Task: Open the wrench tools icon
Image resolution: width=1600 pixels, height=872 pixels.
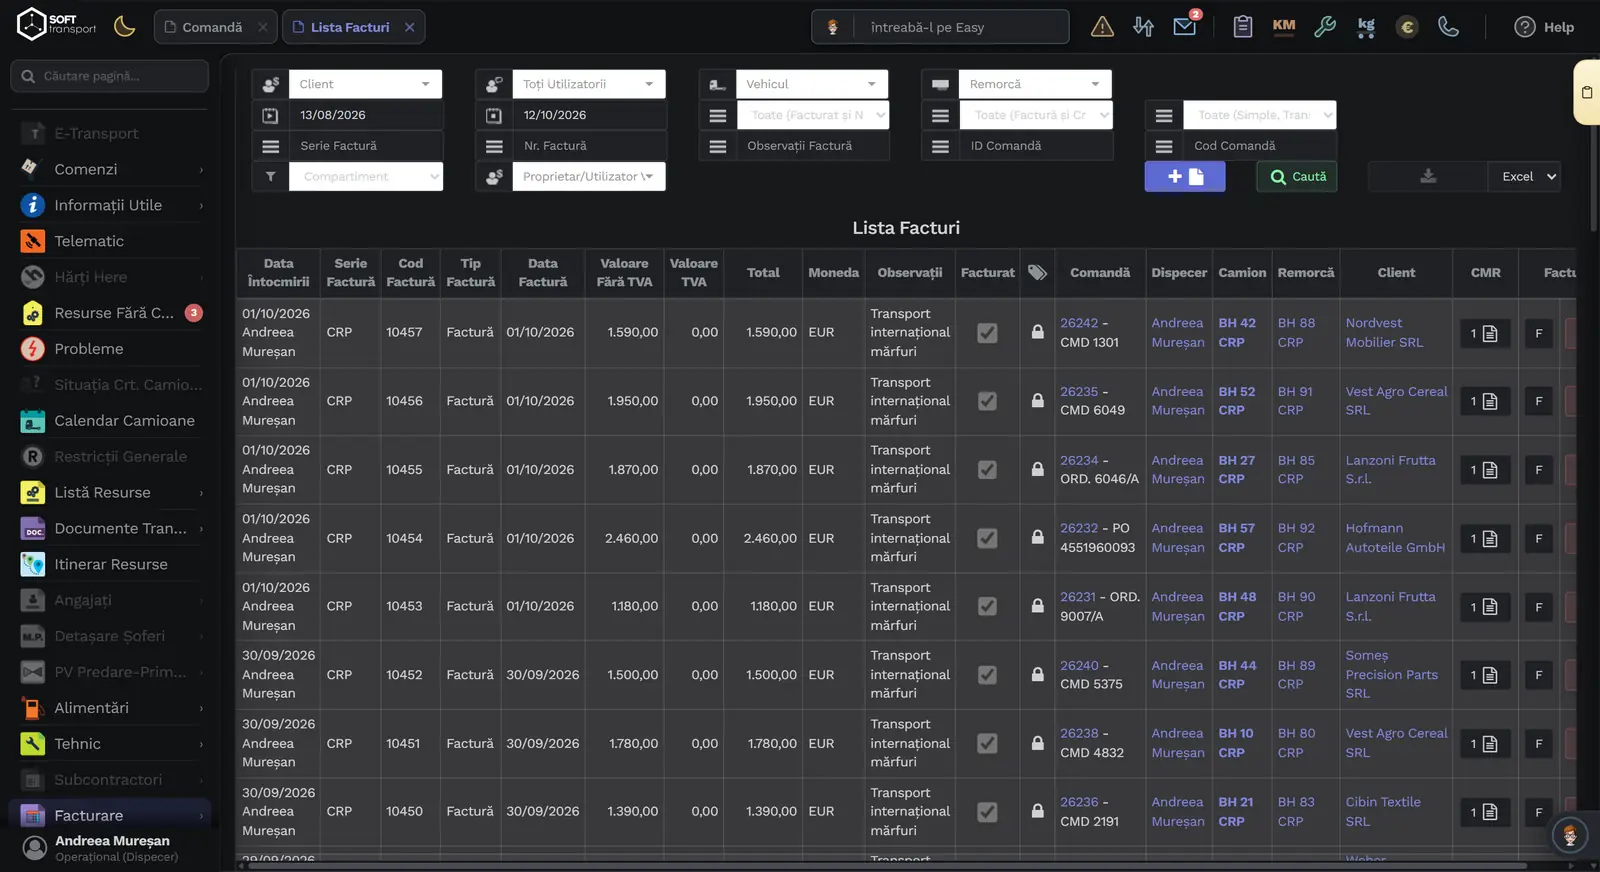Action: pos(1325,27)
